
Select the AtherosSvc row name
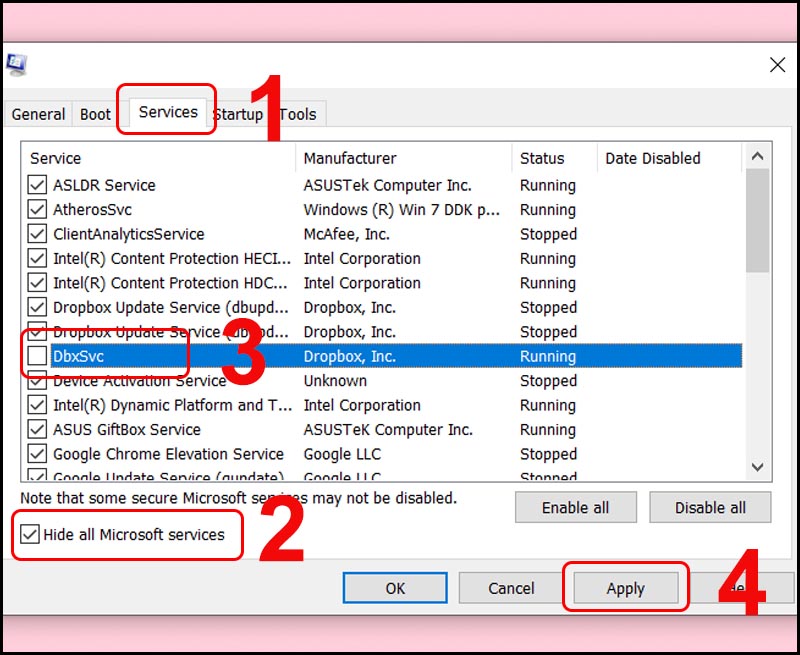[x=92, y=210]
